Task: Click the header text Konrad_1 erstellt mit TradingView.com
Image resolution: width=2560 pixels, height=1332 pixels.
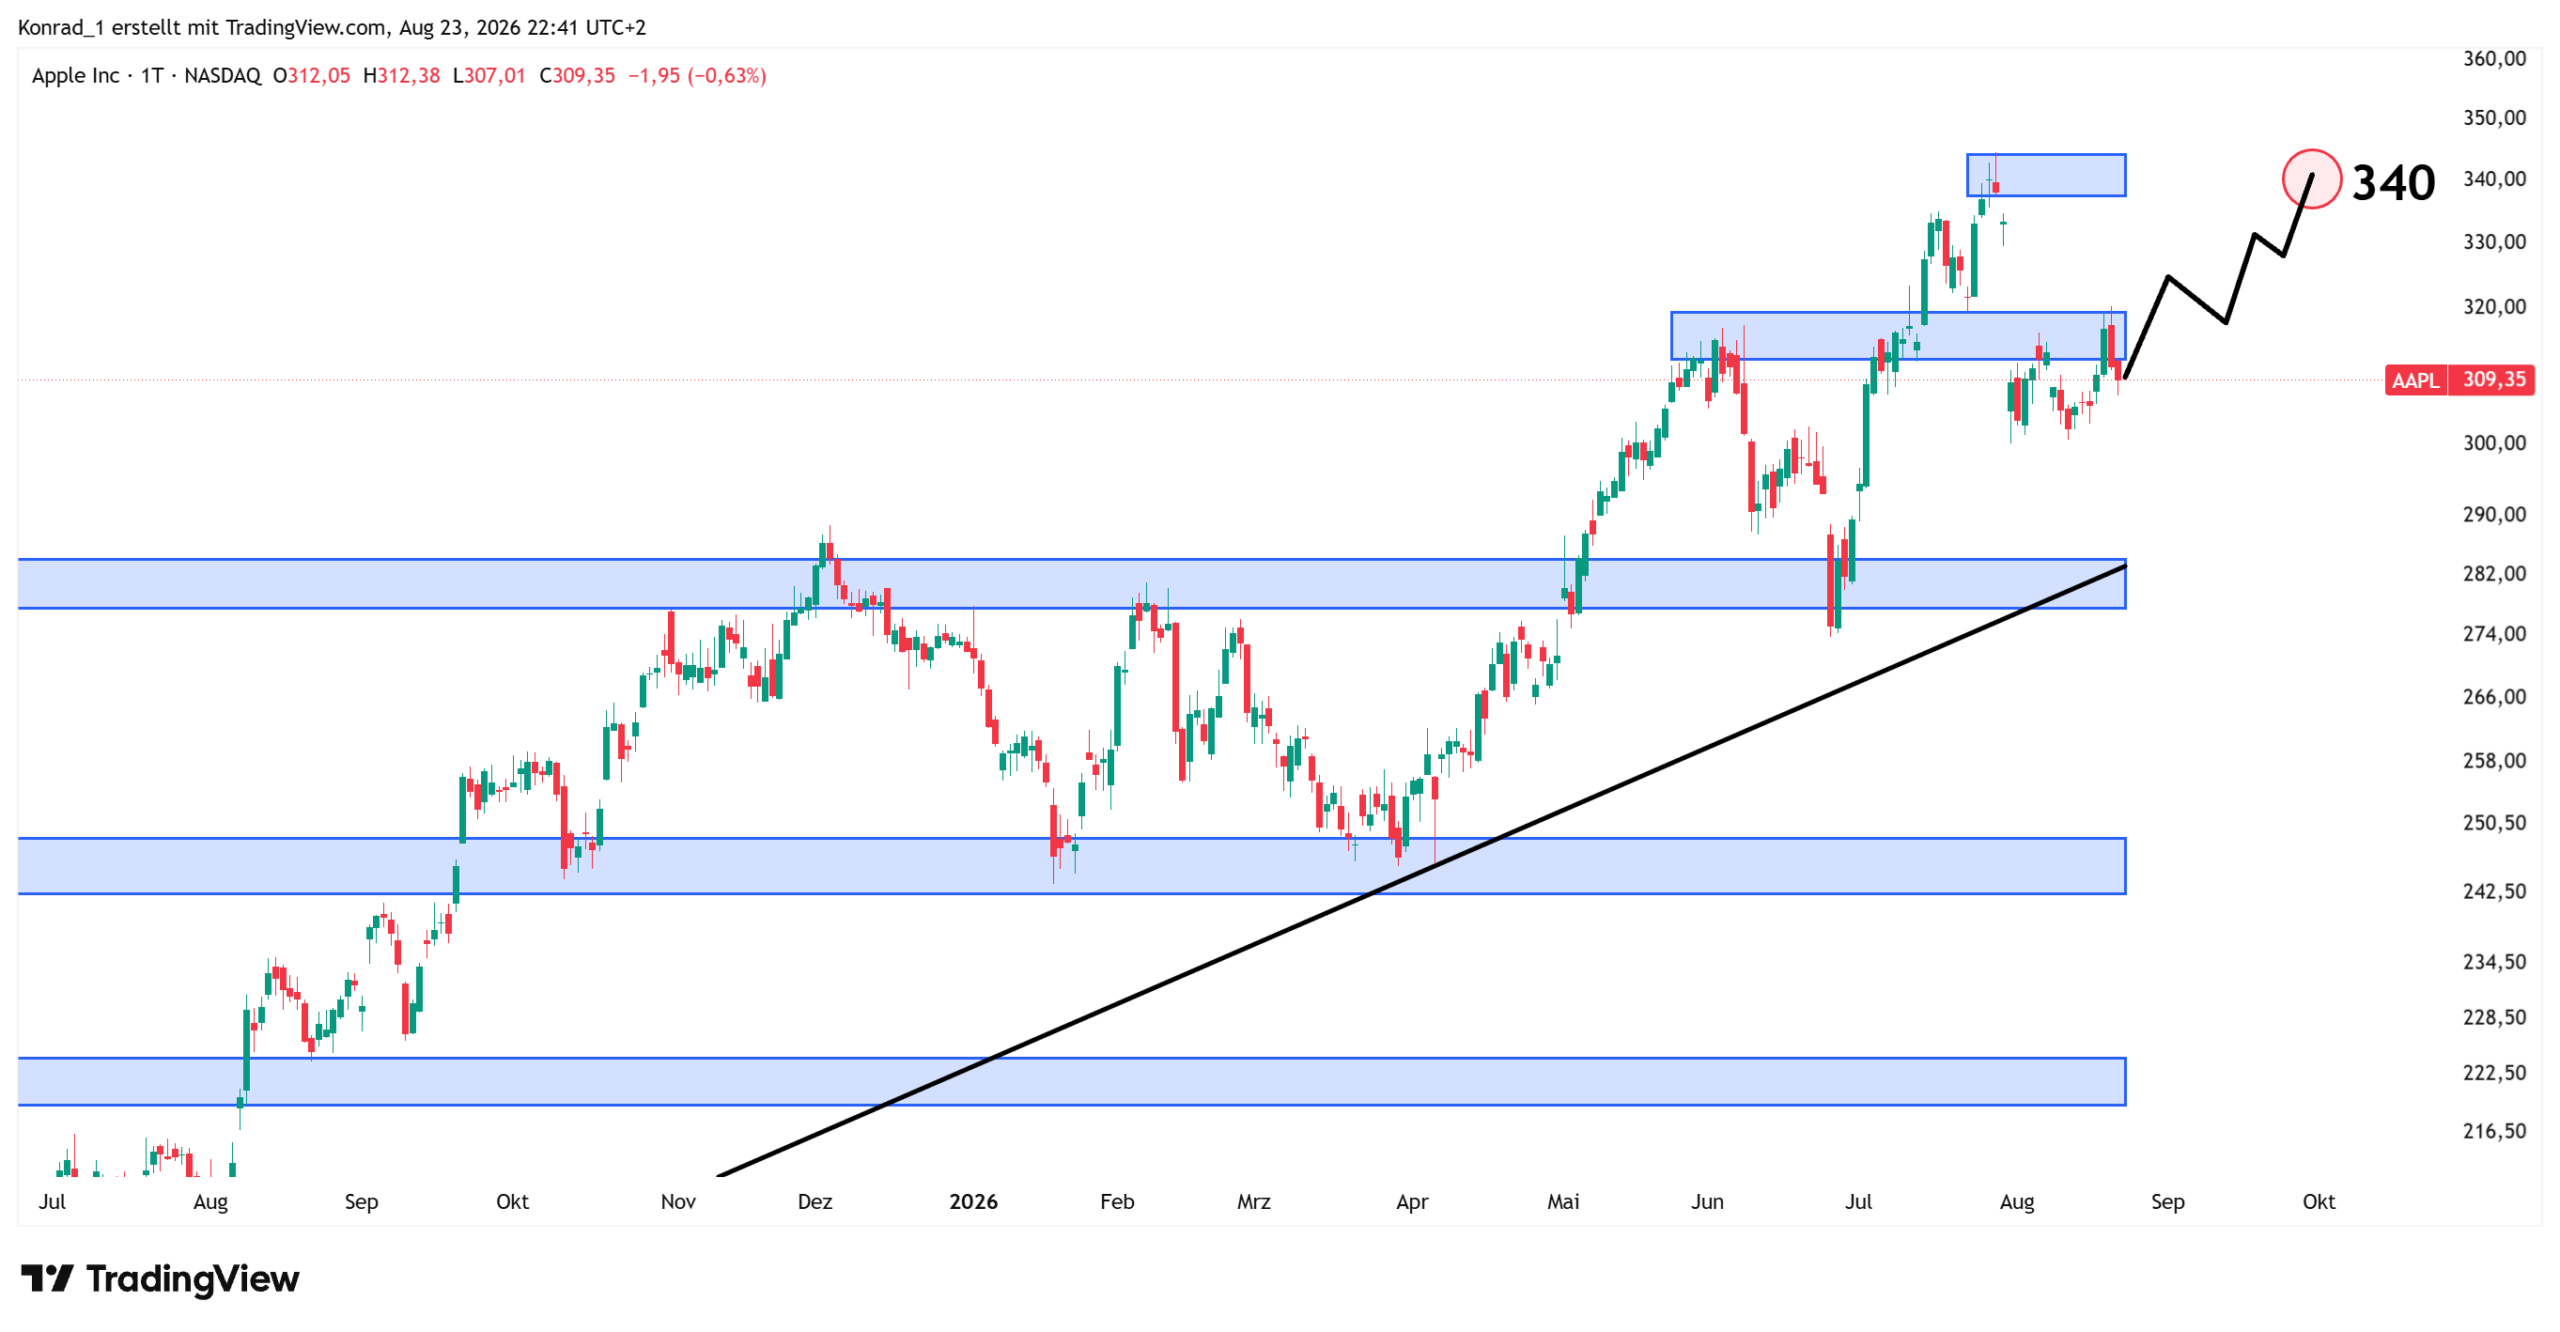Action: [202, 27]
